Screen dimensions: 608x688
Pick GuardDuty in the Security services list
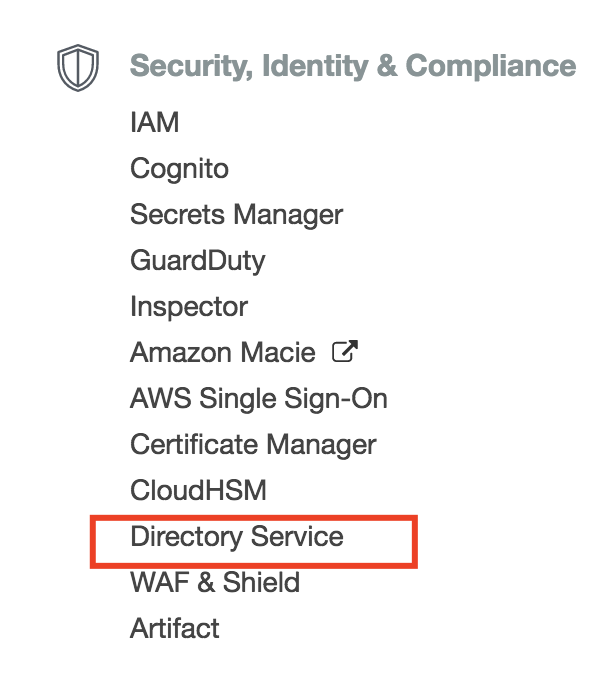coord(197,261)
